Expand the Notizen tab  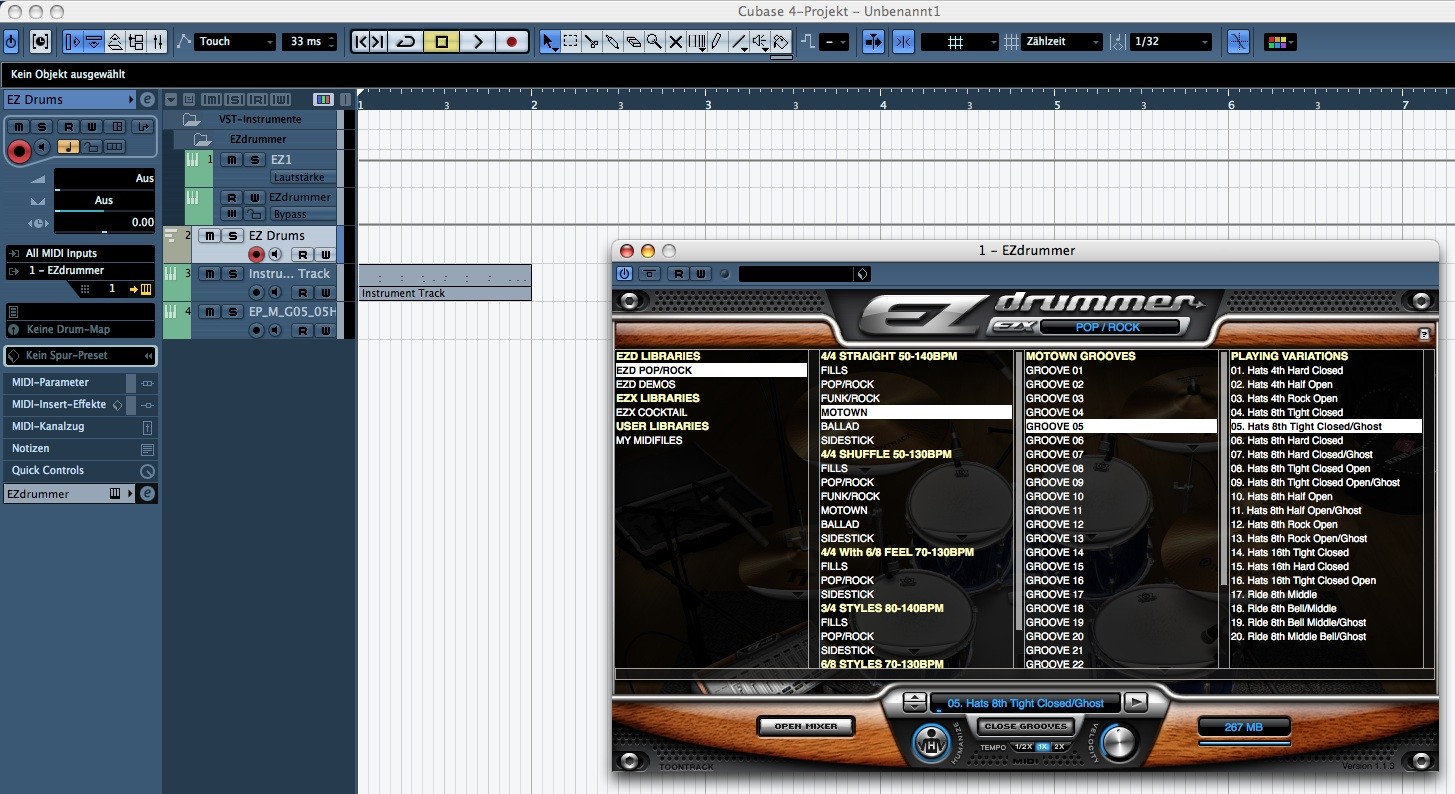[x=80, y=449]
